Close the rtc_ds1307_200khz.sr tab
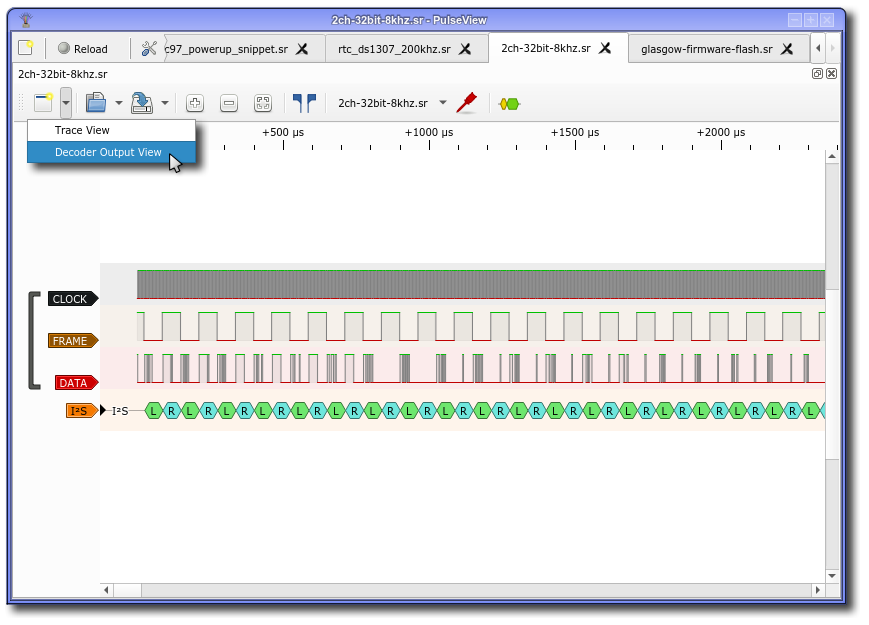The image size is (869, 625). (x=466, y=49)
